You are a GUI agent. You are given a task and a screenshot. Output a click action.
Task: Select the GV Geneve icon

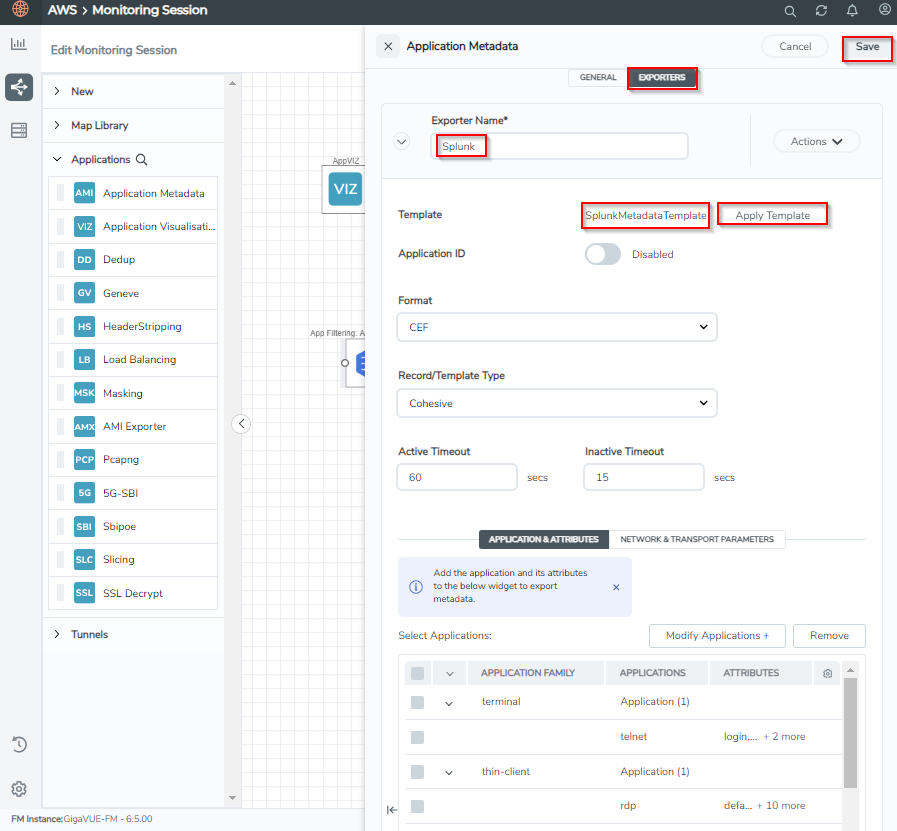[x=84, y=293]
